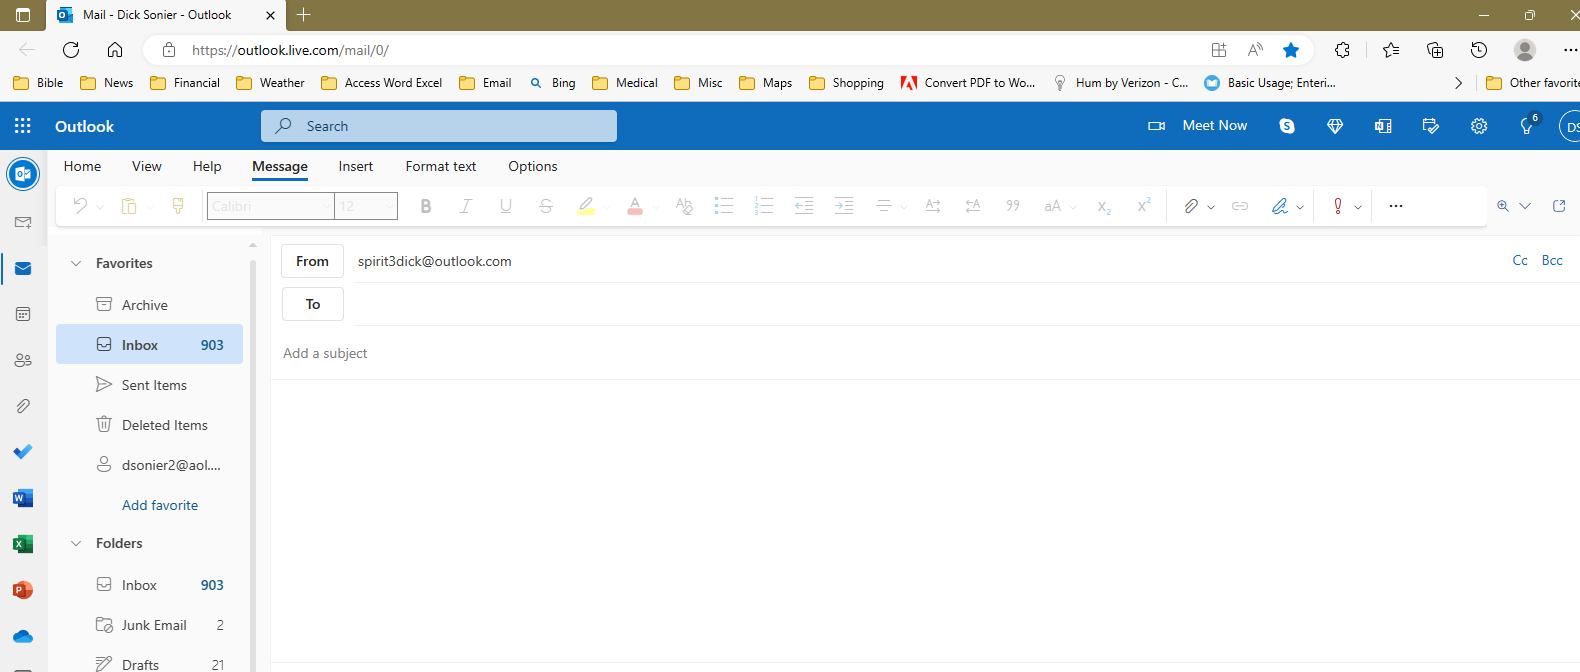Click the Signature pen icon
Screen dimensions: 1580x672
point(1279,206)
